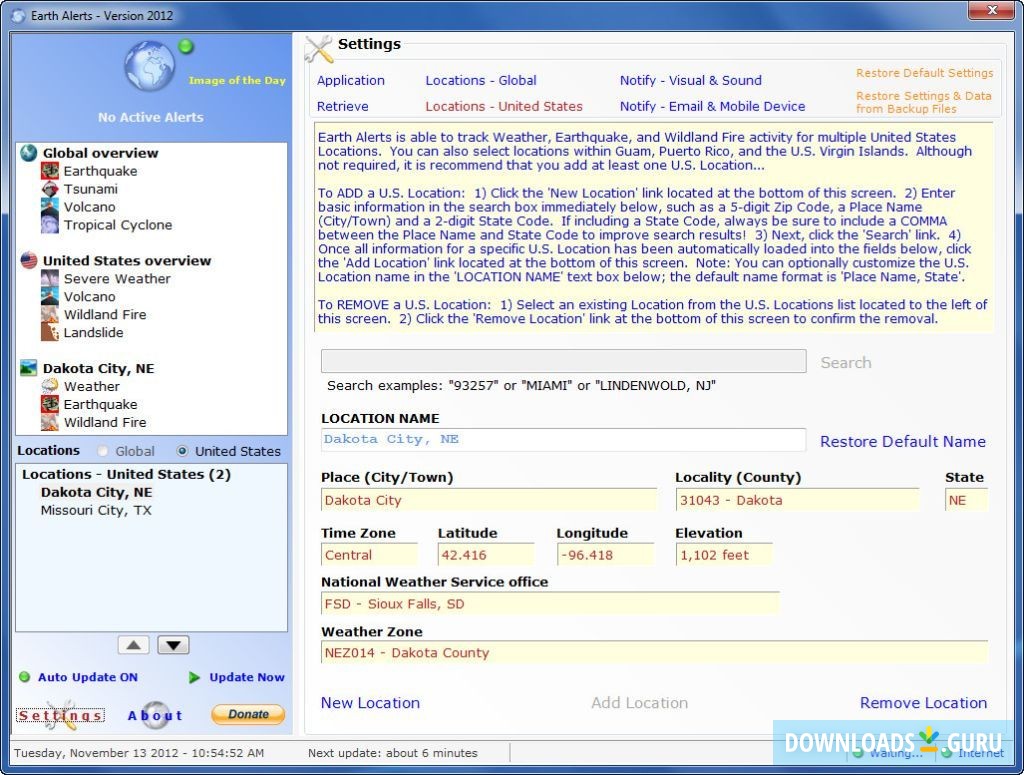Click the Wildland Fire icon under United States overview
Image resolution: width=1024 pixels, height=775 pixels.
pos(50,315)
